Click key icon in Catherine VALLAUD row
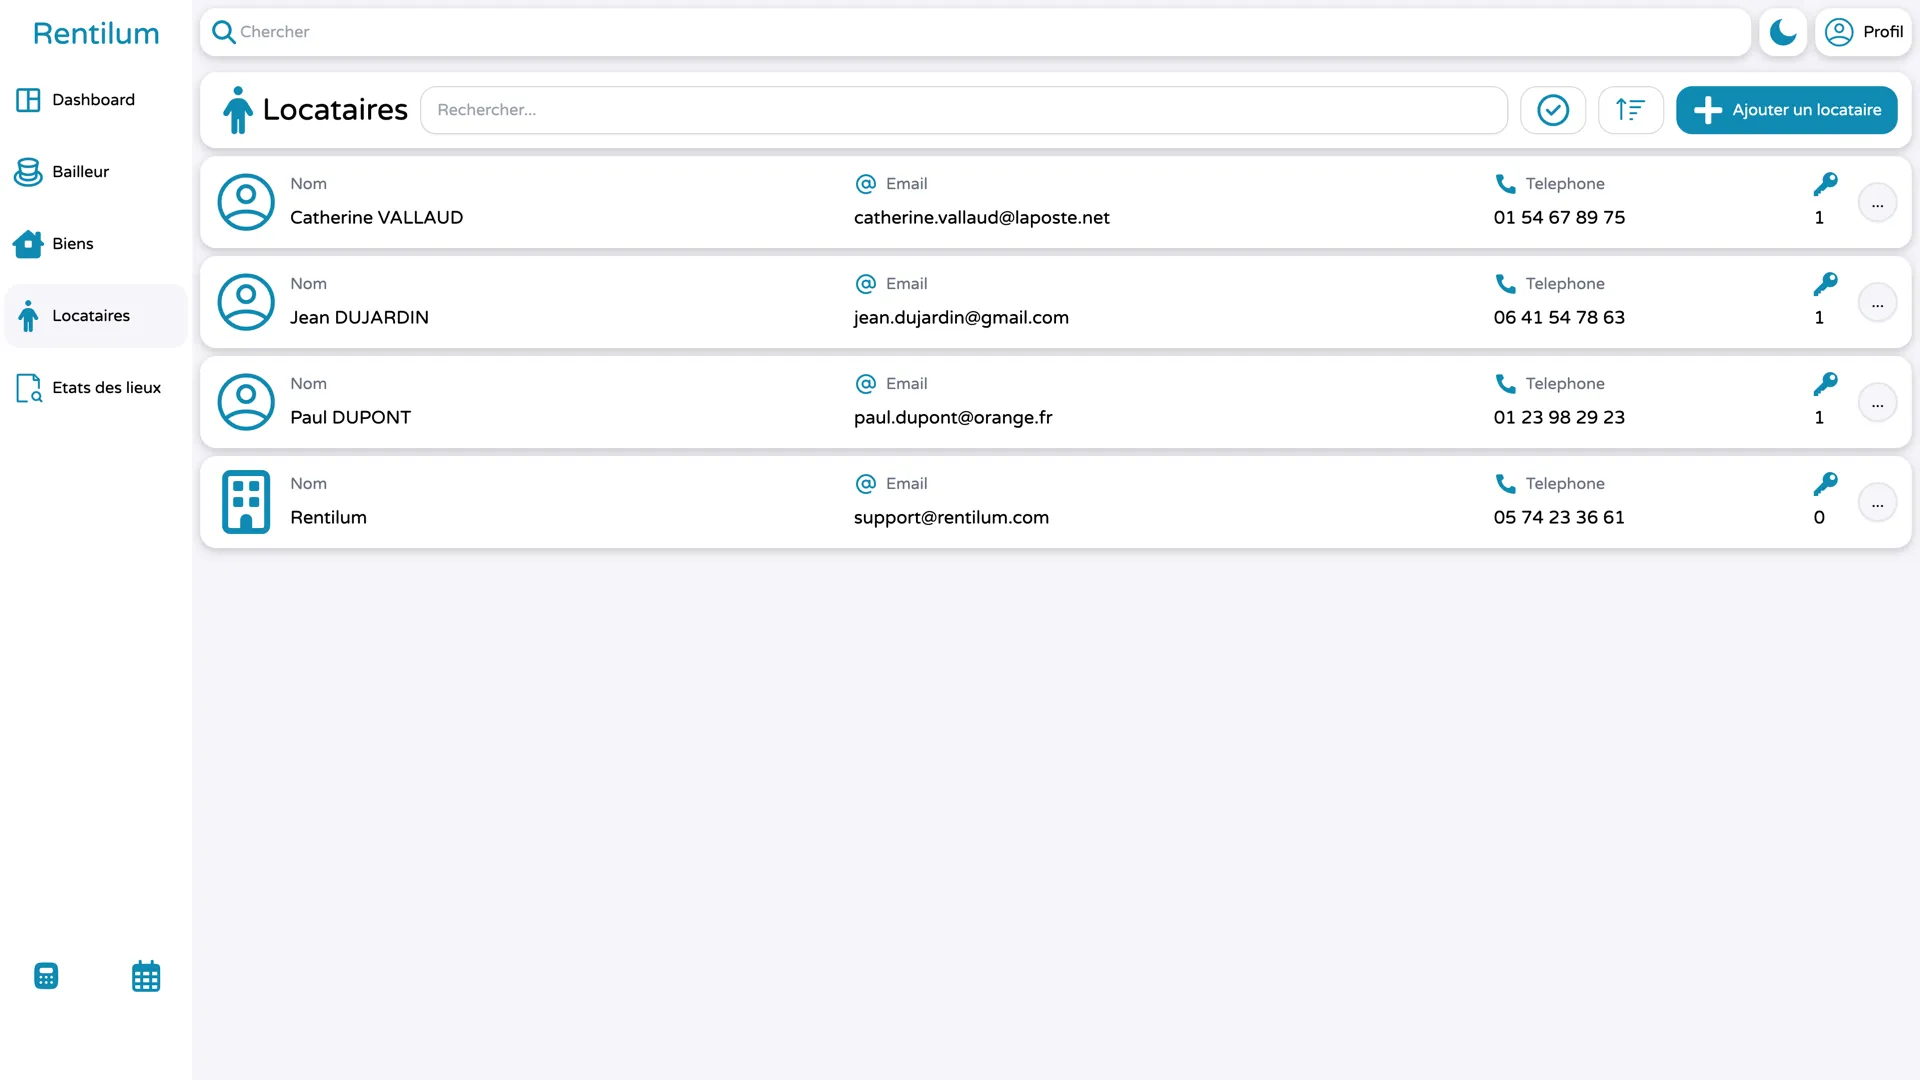This screenshot has height=1080, width=1920. pyautogui.click(x=1825, y=184)
